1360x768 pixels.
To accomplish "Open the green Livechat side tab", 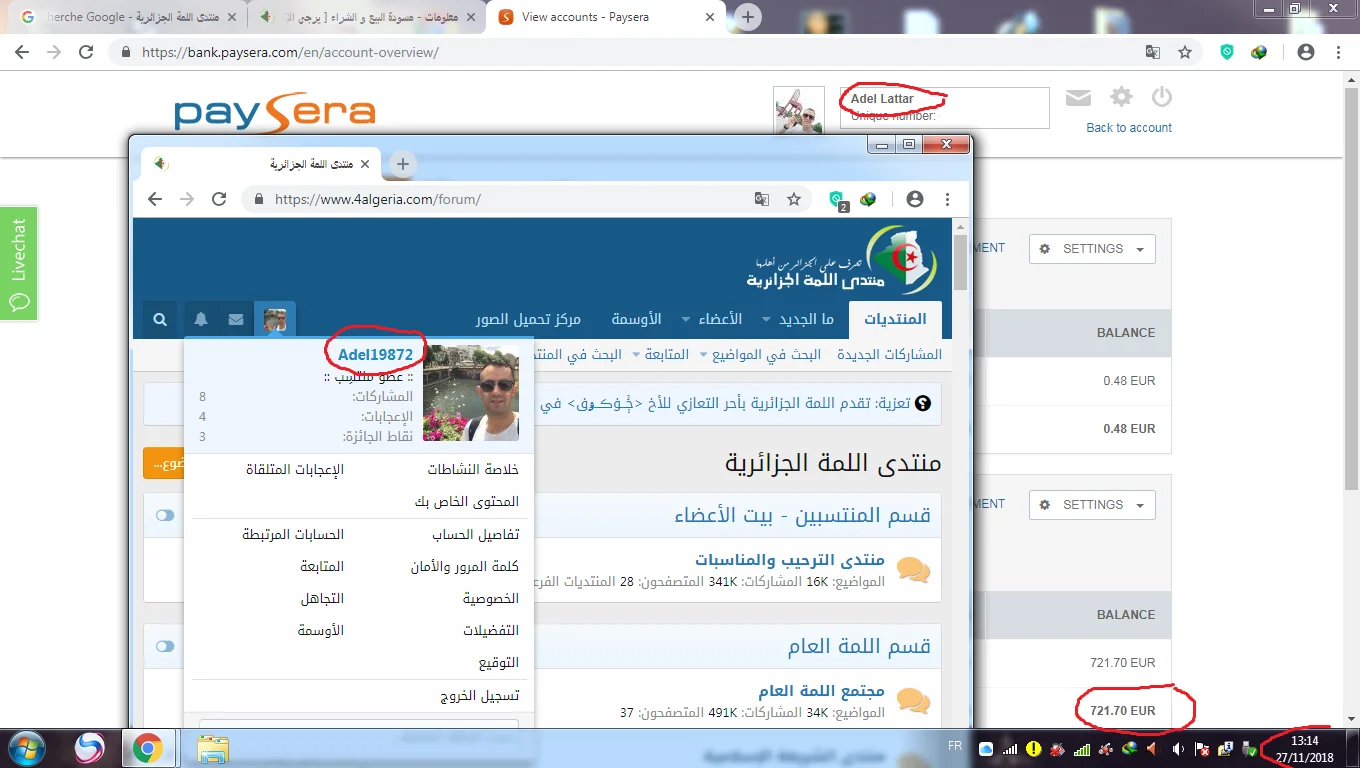I will (x=19, y=264).
